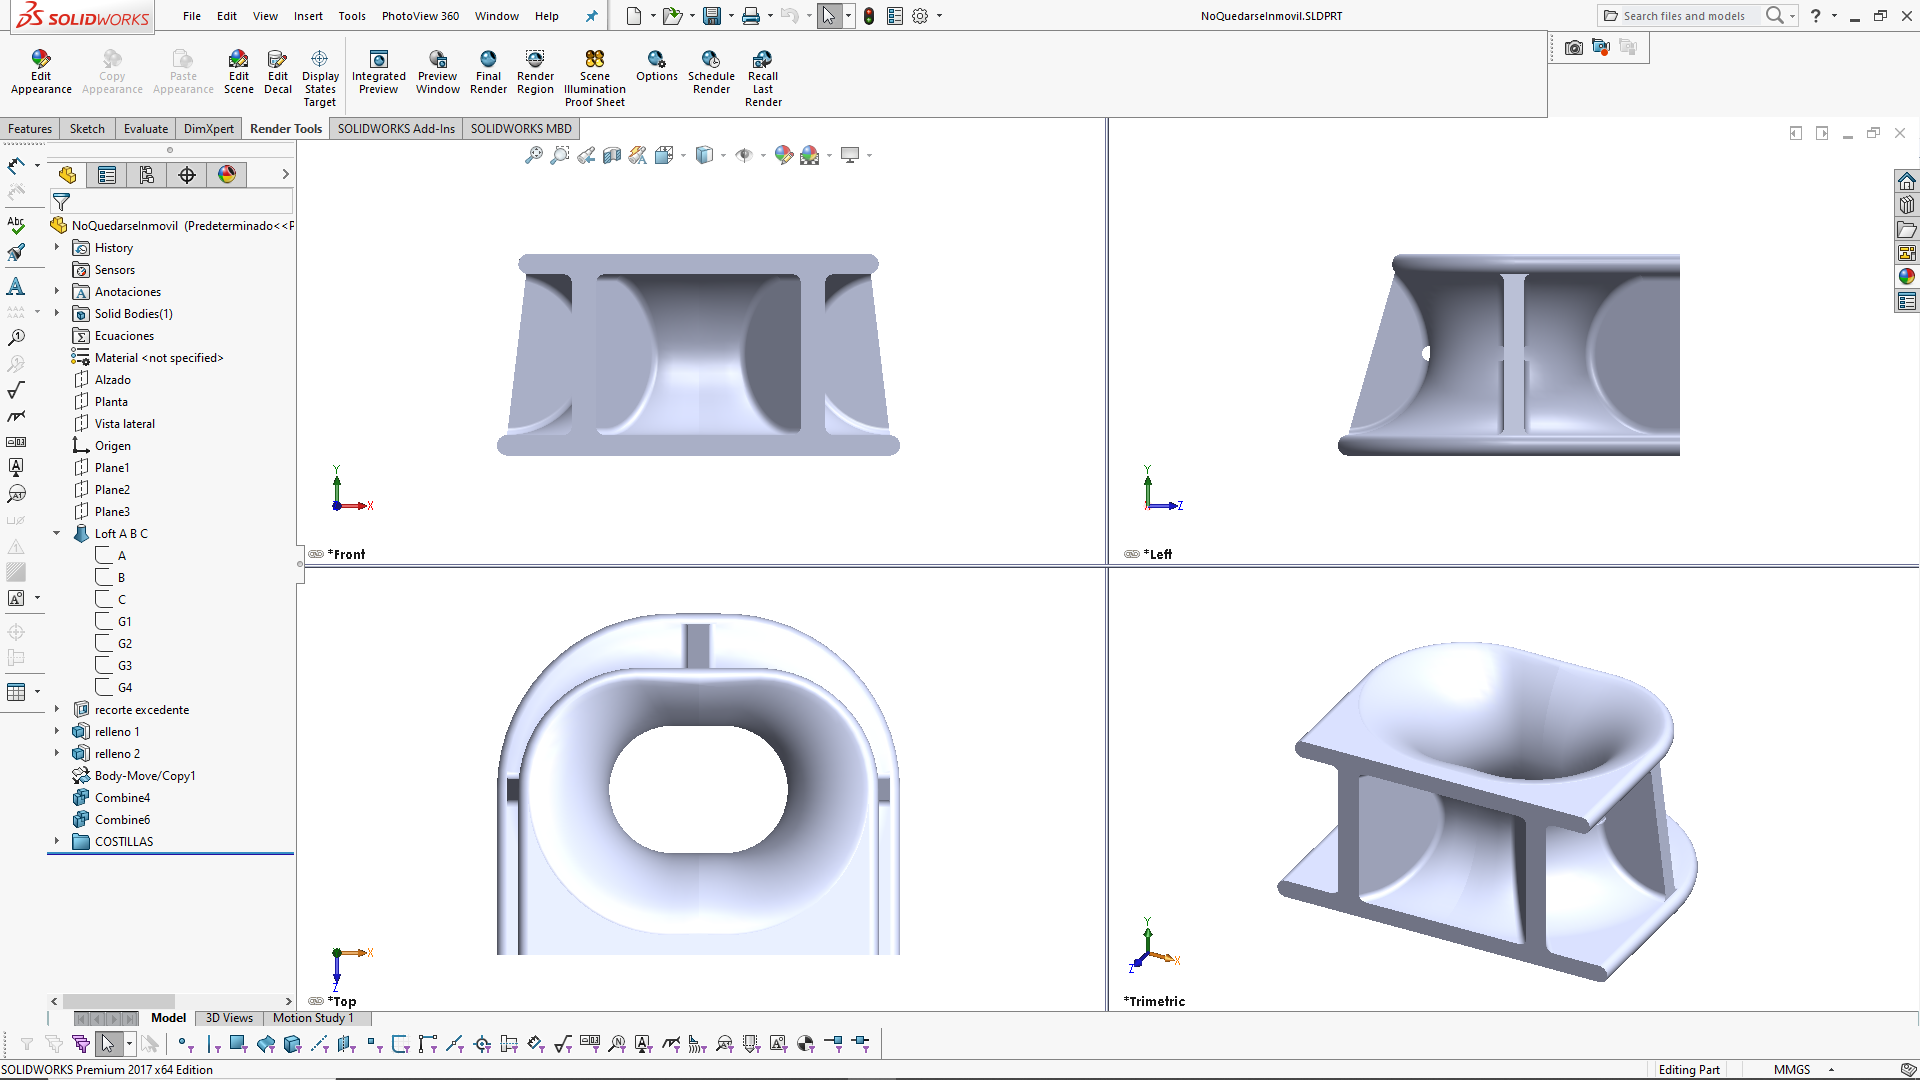This screenshot has width=1920, height=1080.
Task: Expand the COSTILLAS folder
Action: coord(56,841)
